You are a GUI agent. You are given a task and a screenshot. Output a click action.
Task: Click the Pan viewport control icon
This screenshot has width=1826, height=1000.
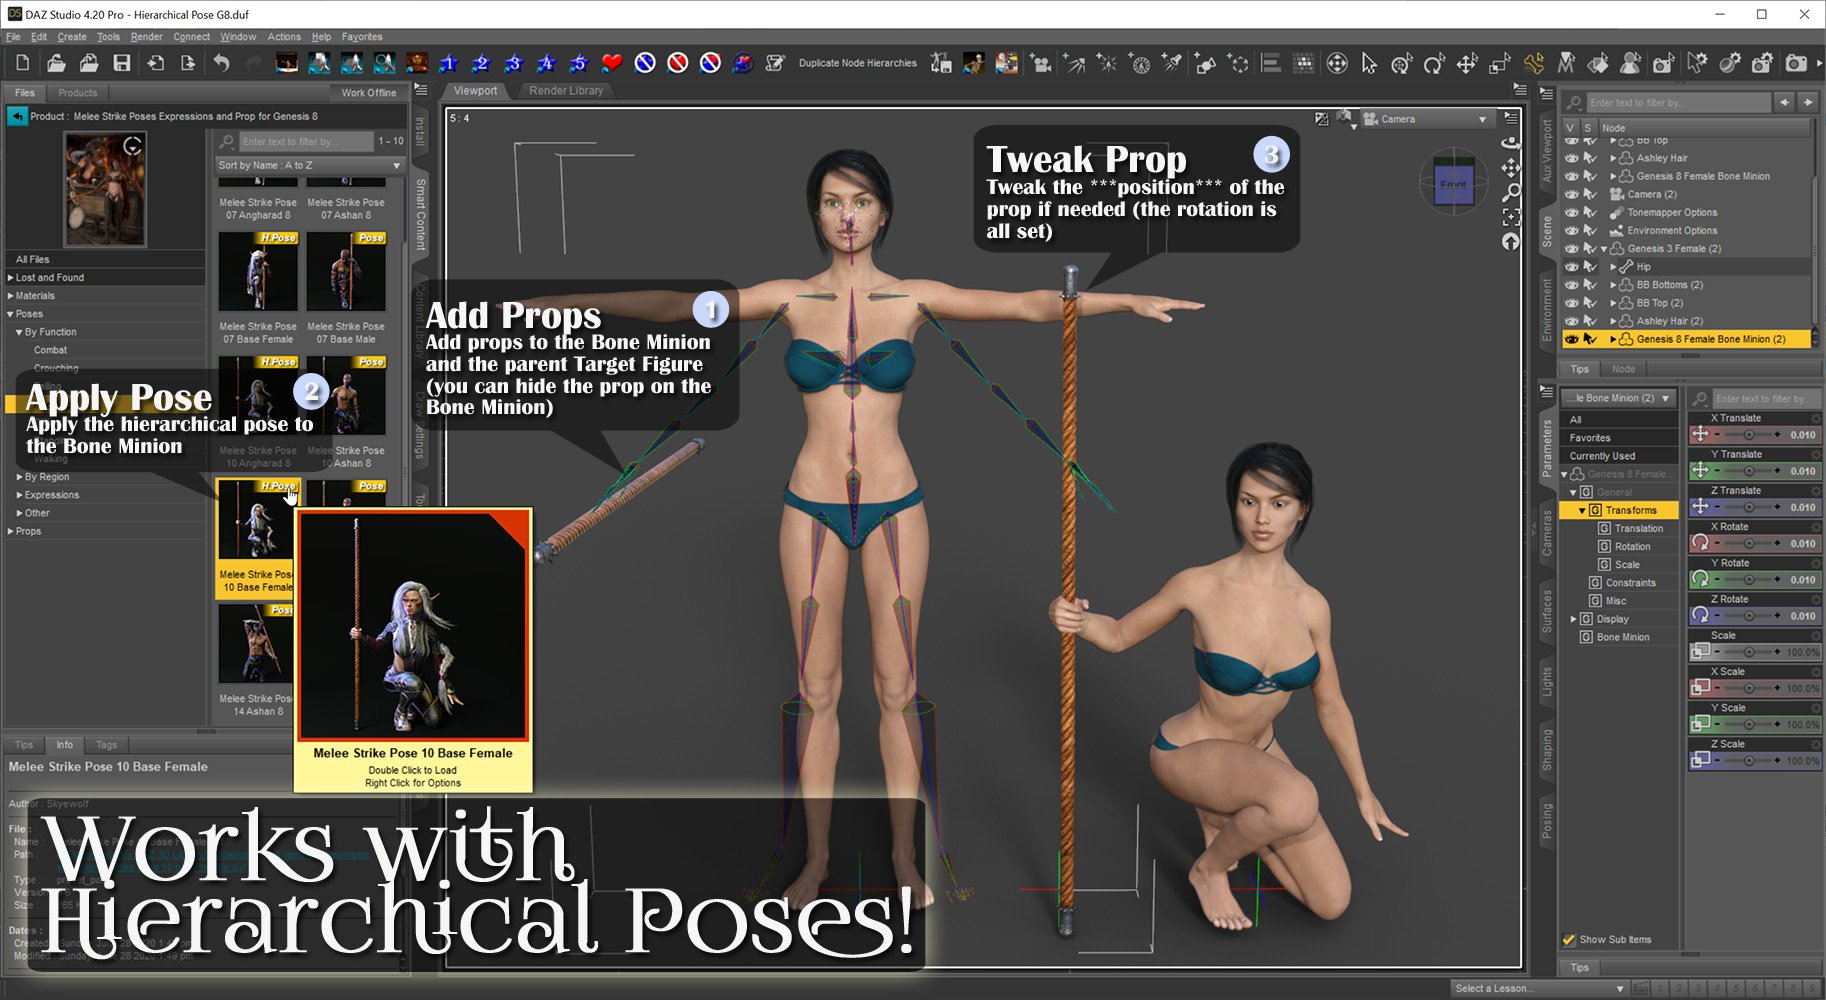[x=1511, y=167]
